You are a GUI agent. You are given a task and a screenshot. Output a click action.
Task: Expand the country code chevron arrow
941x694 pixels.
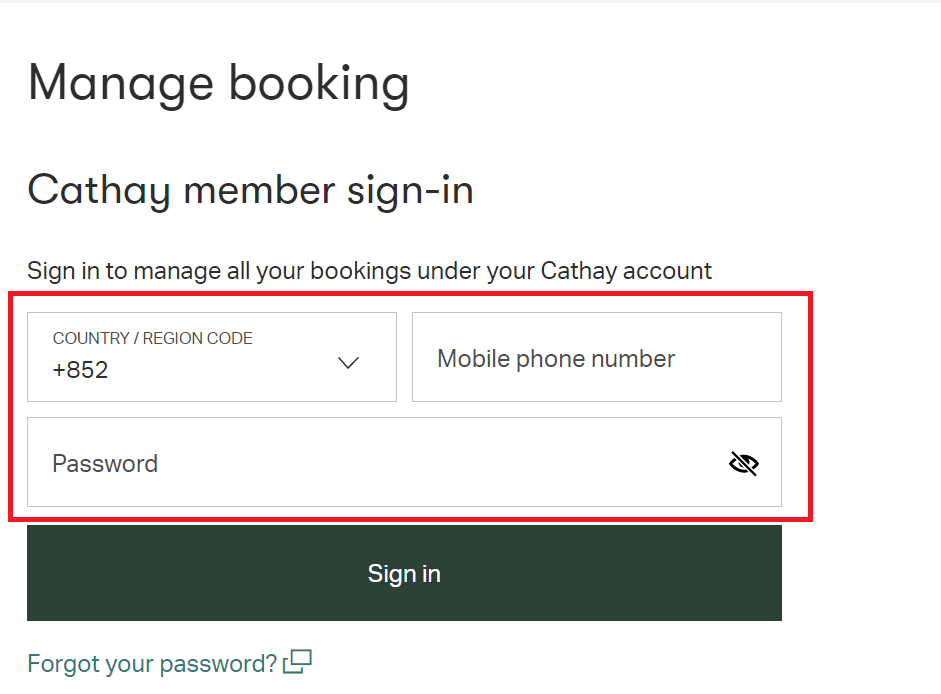tap(348, 363)
